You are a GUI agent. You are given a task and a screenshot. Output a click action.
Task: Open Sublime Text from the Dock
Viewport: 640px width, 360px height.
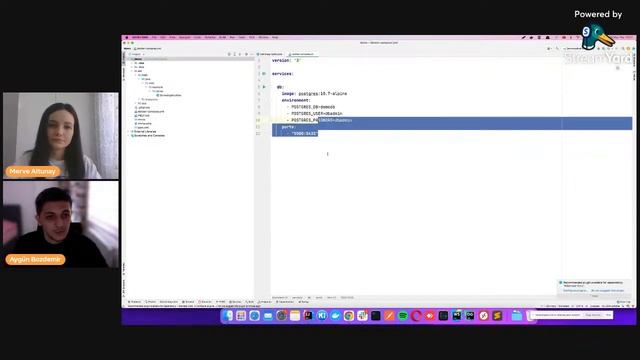point(497,316)
